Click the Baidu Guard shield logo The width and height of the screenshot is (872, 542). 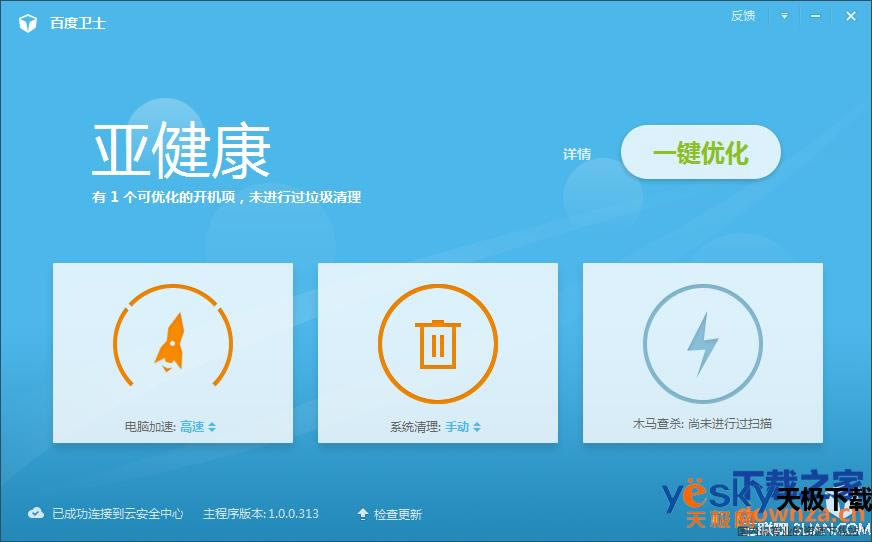coord(28,22)
